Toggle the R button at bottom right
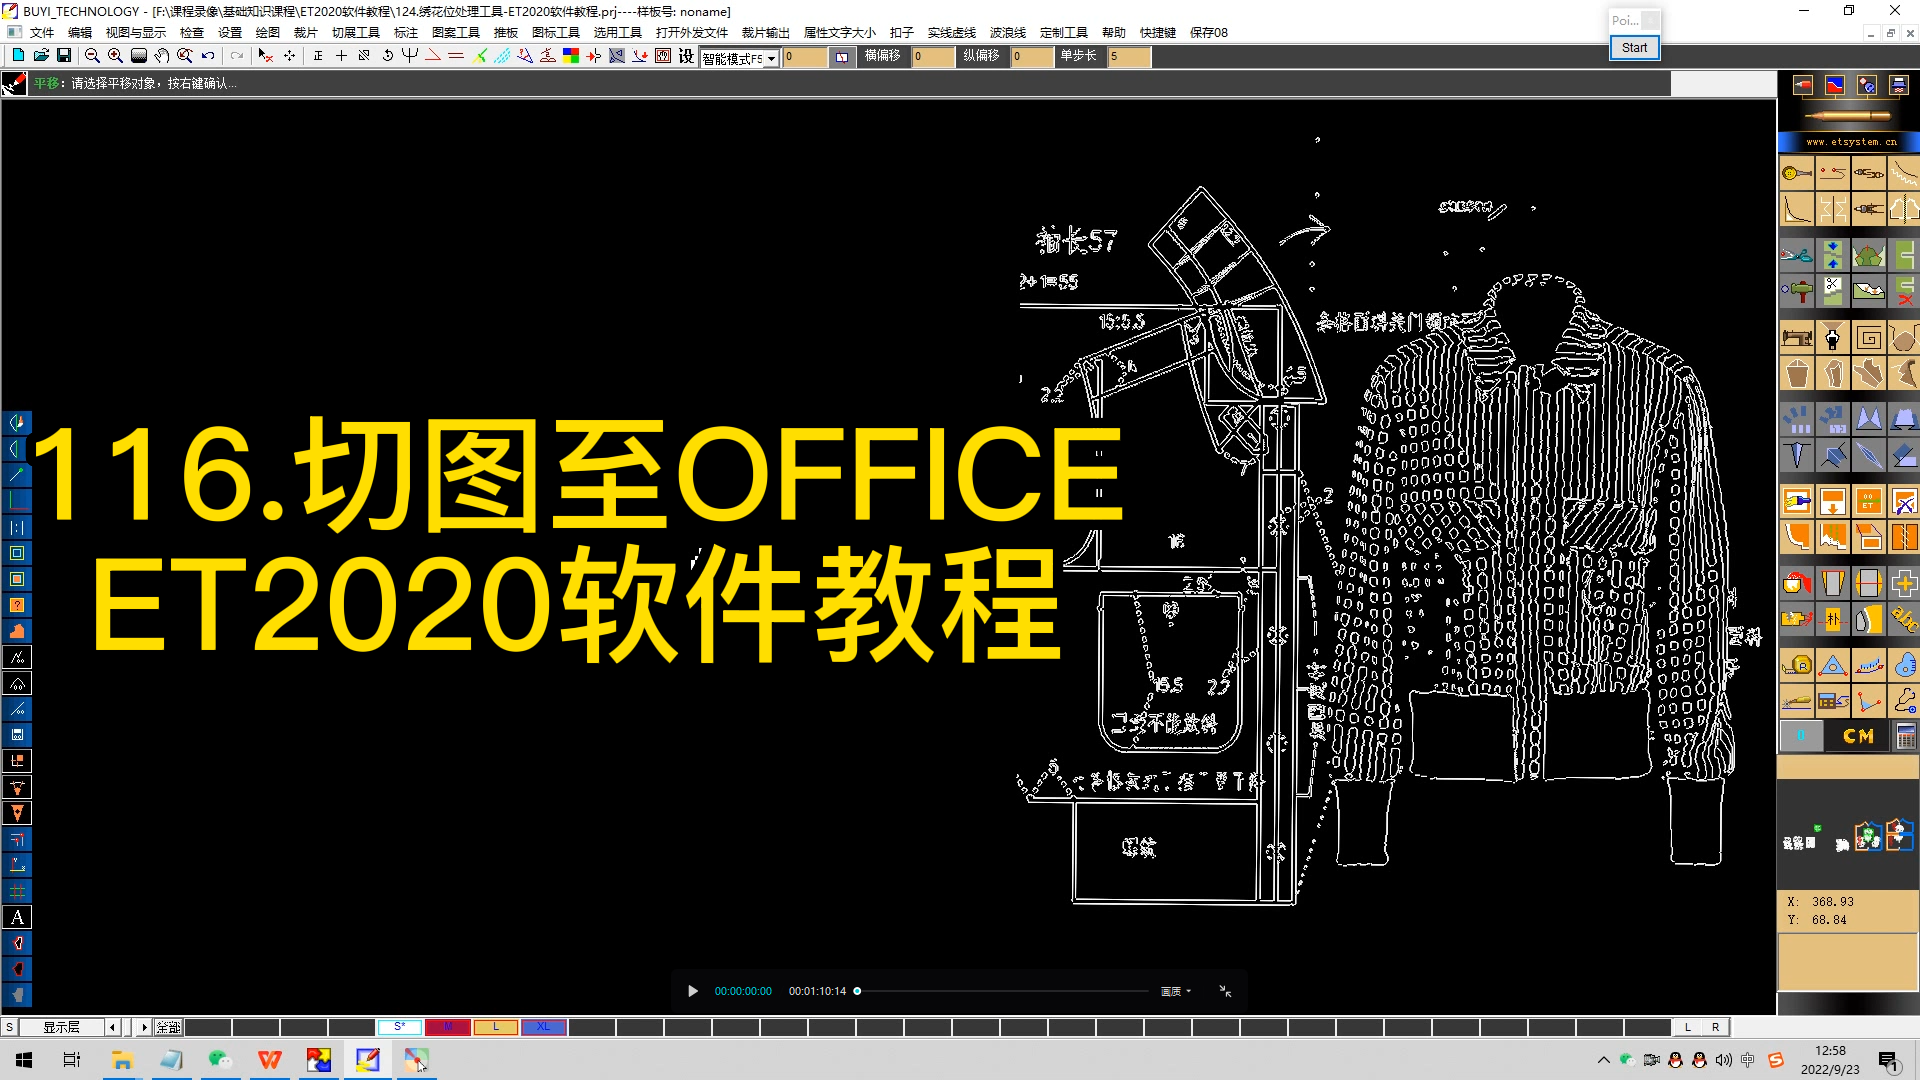 (x=1715, y=1027)
